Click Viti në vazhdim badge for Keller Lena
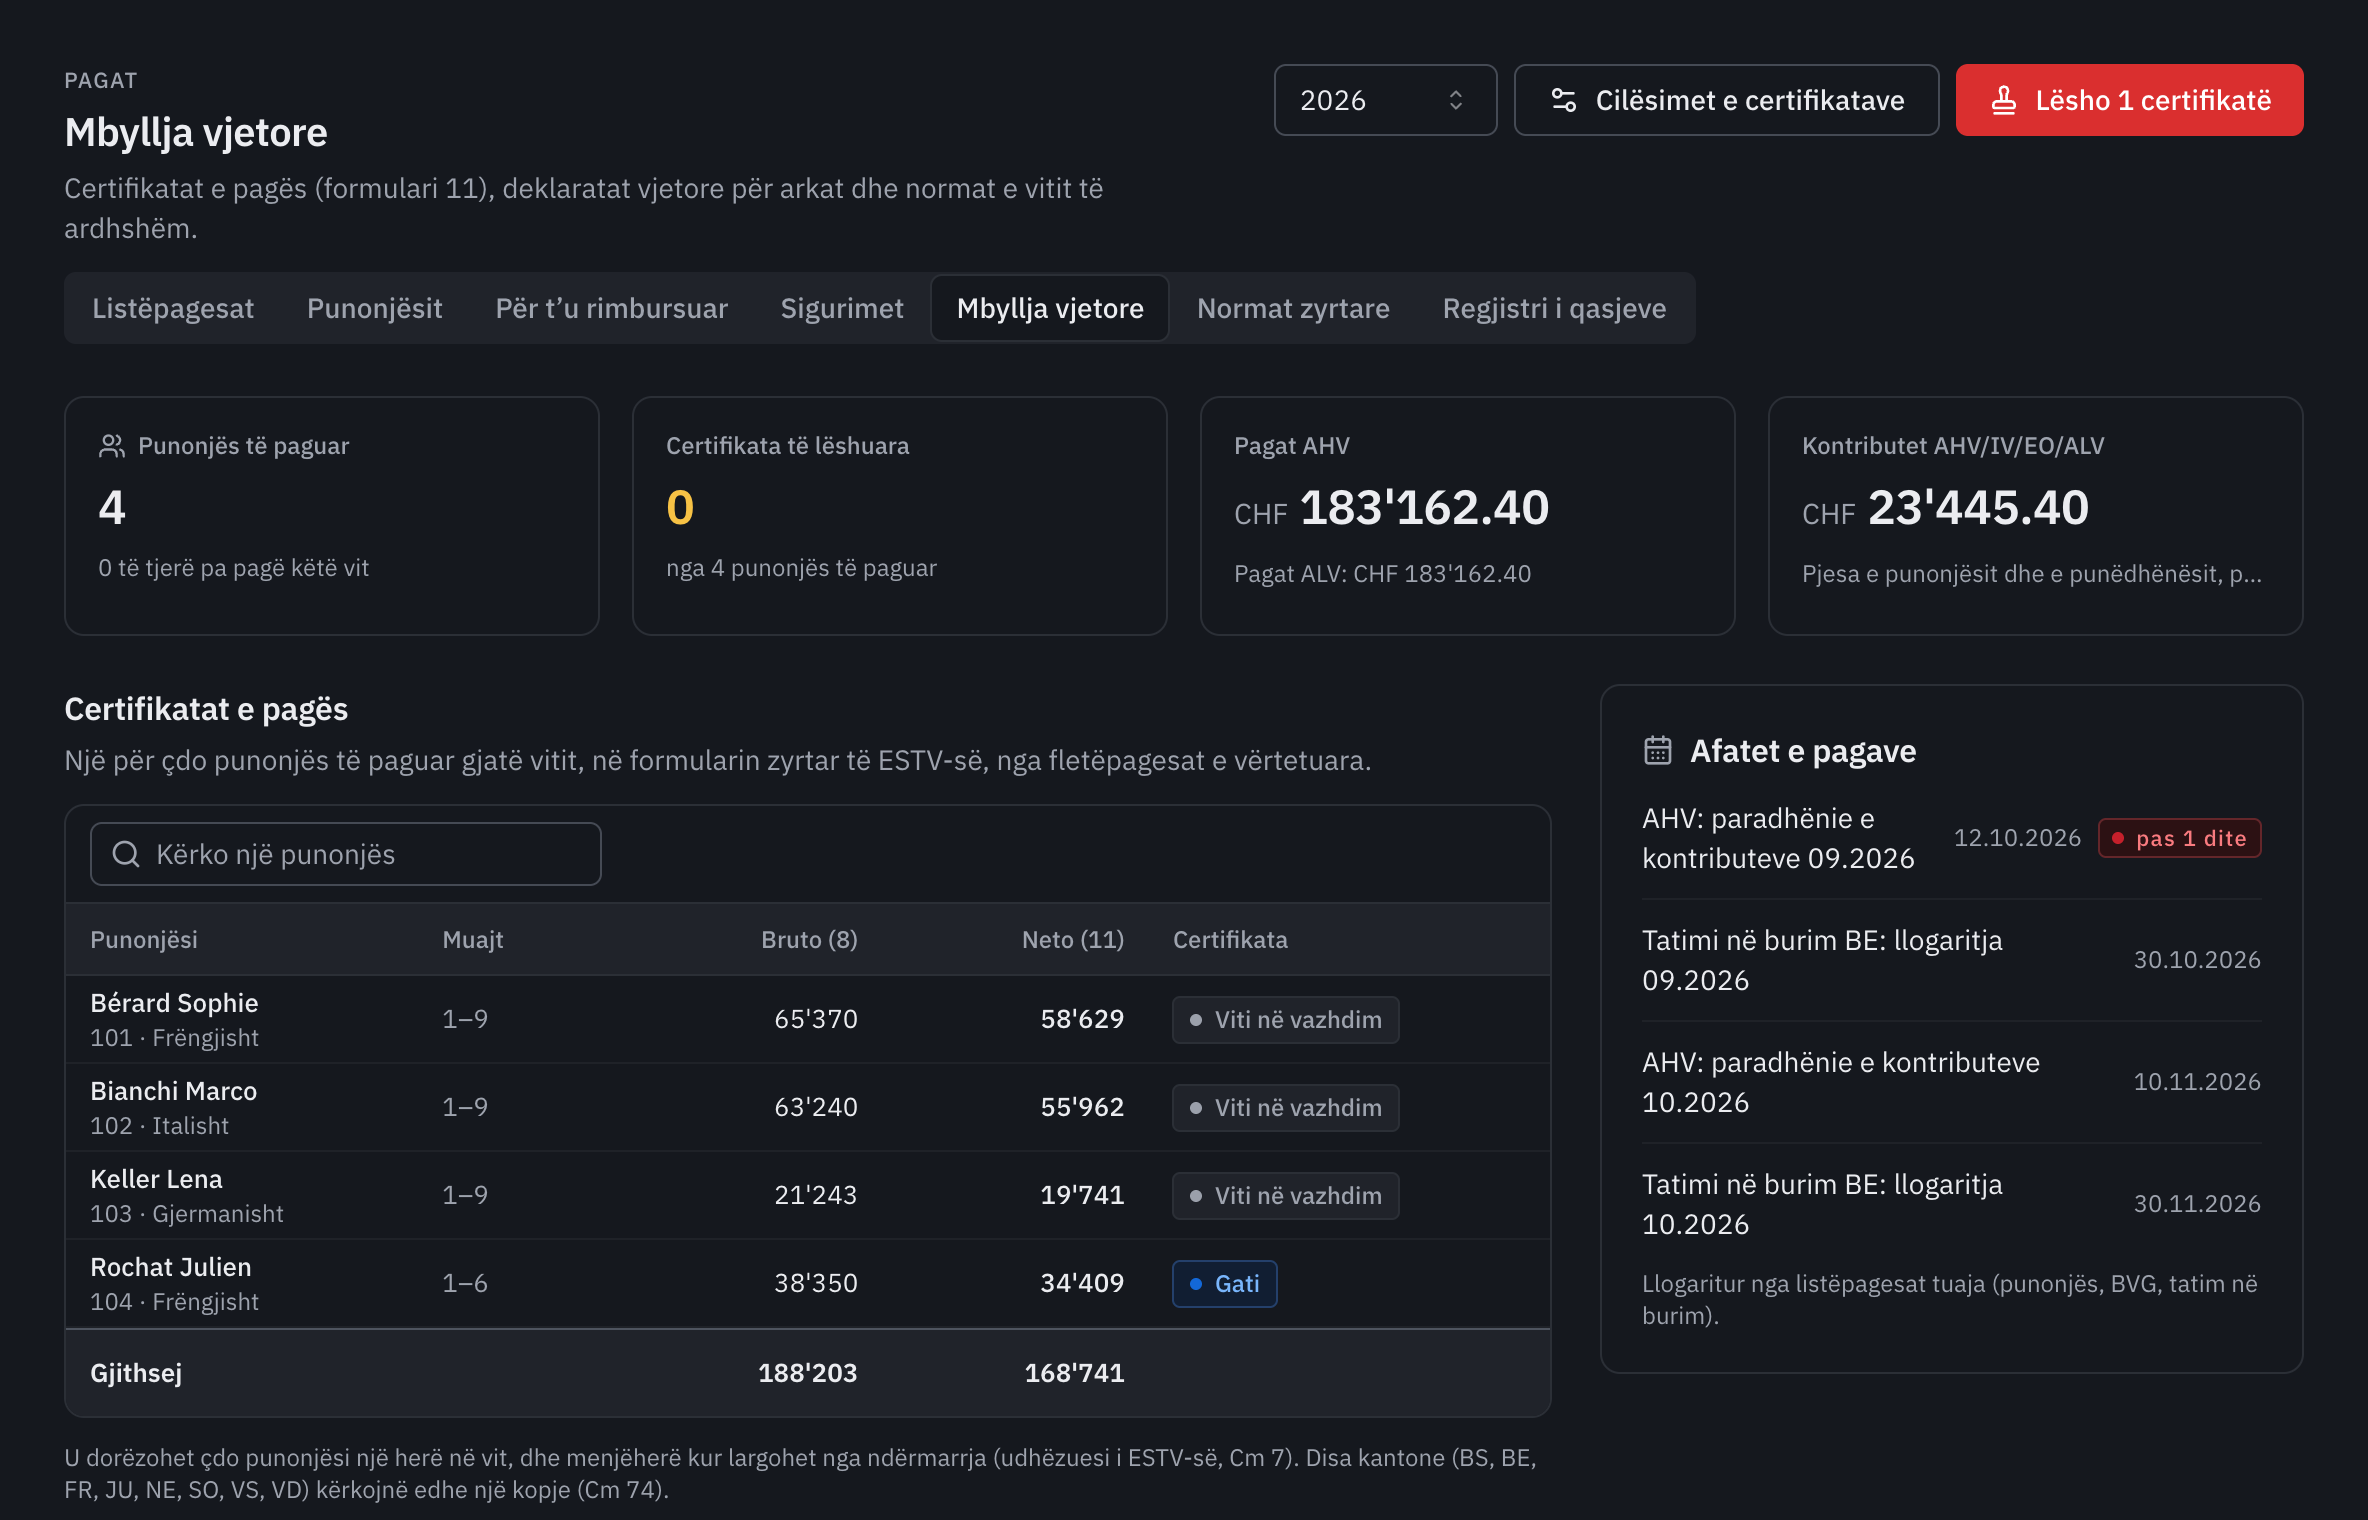This screenshot has width=2368, height=1520. tap(1286, 1196)
